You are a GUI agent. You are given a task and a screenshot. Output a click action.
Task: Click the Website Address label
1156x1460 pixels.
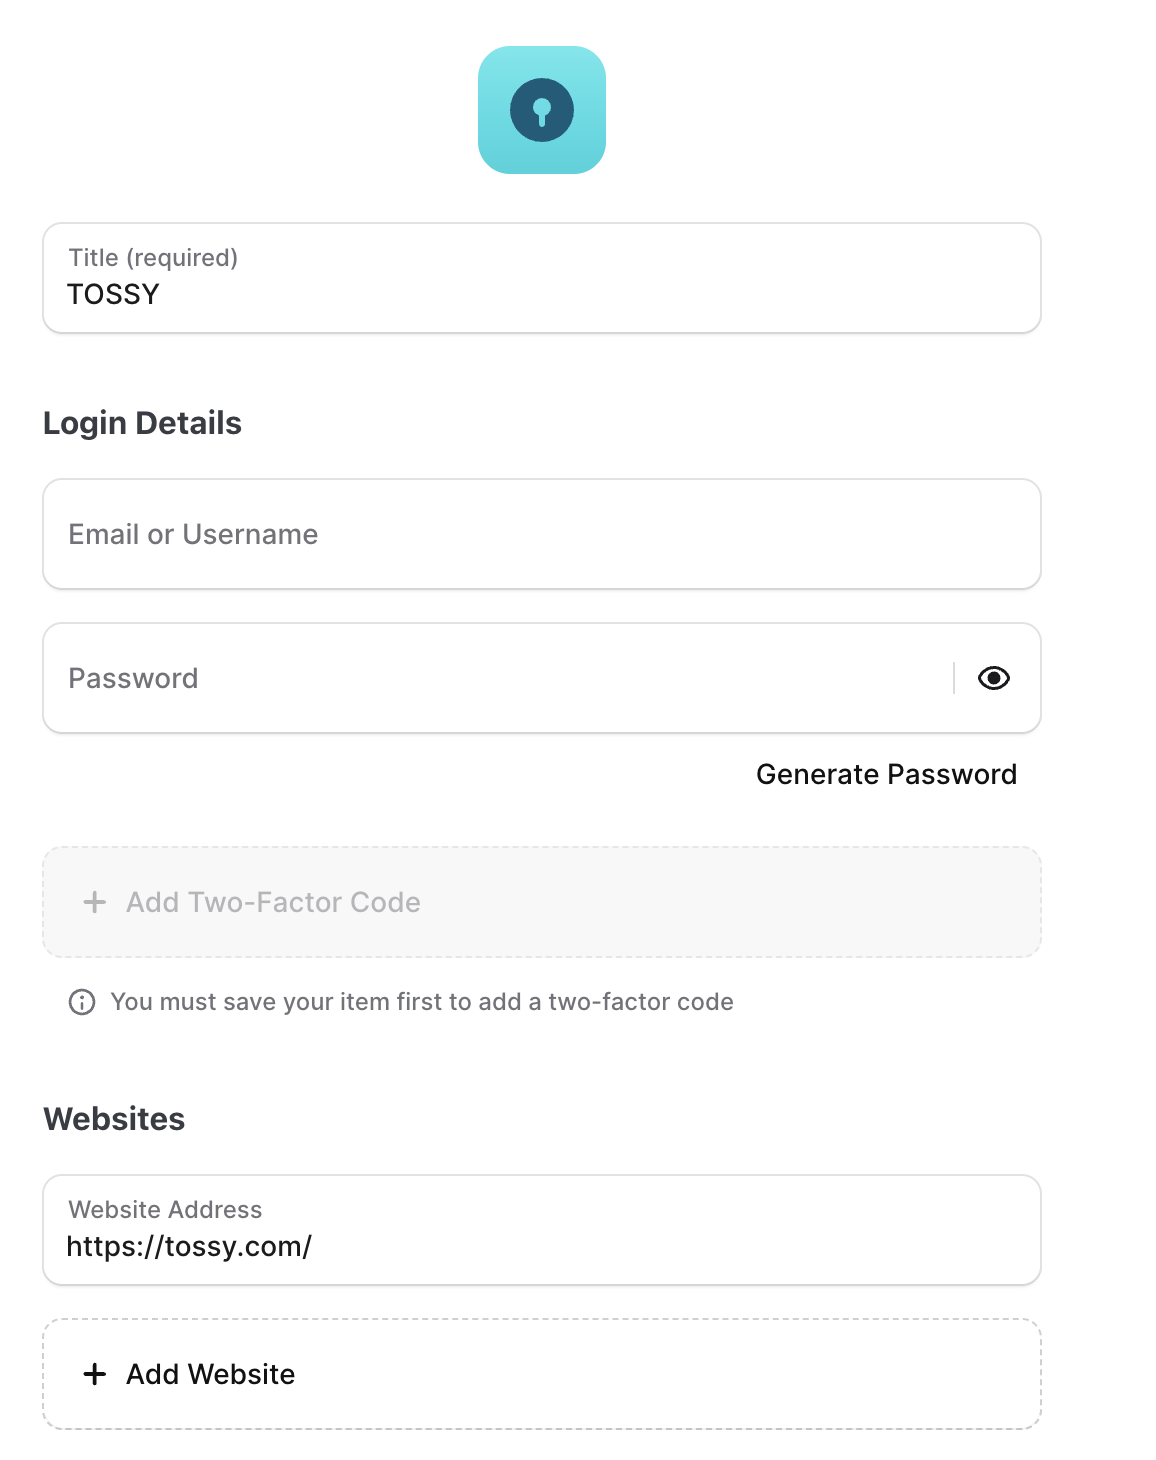[x=165, y=1210]
